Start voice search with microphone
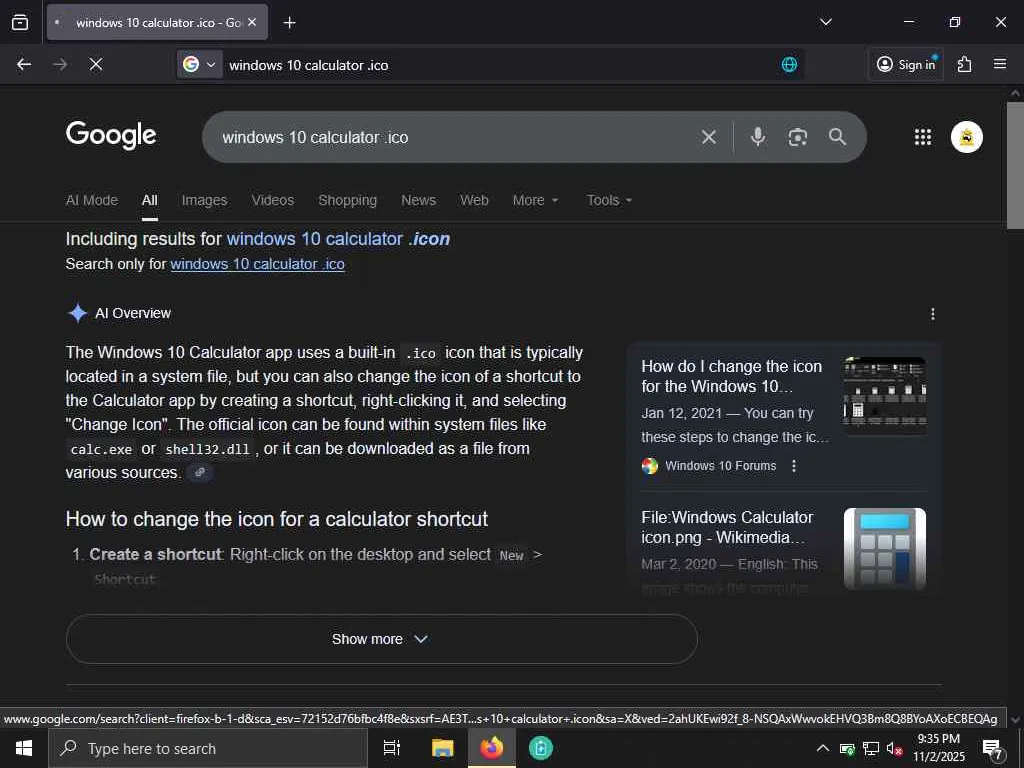 pyautogui.click(x=758, y=136)
